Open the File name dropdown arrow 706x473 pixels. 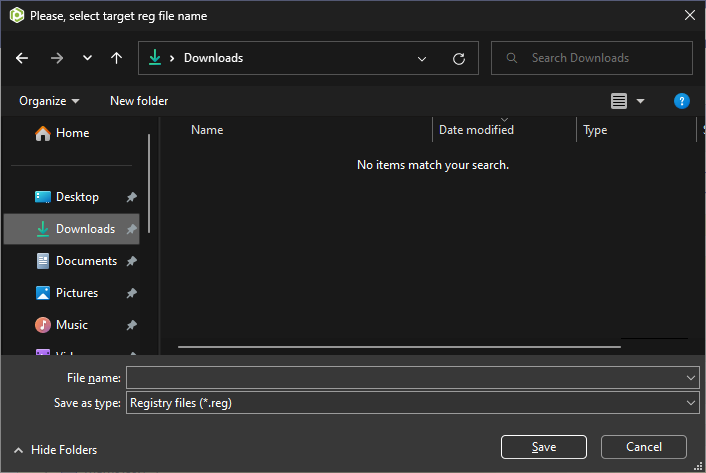tap(691, 378)
